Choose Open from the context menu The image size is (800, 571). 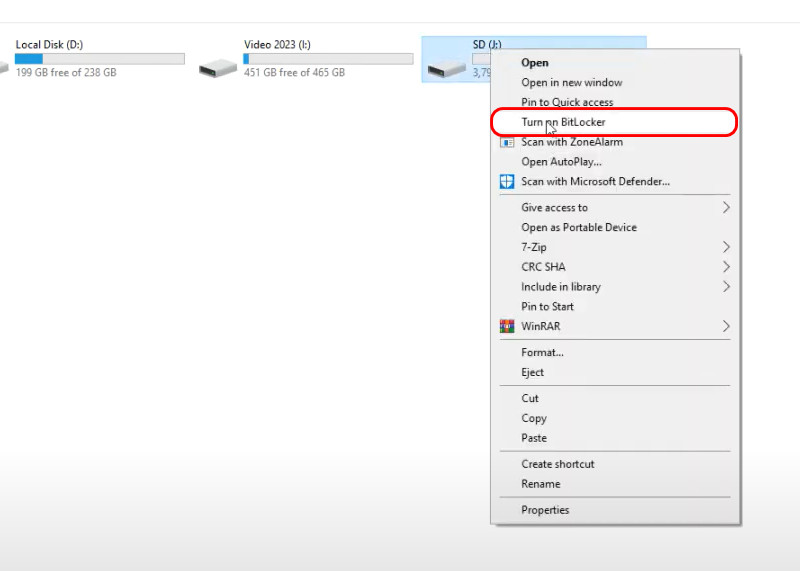click(x=615, y=63)
